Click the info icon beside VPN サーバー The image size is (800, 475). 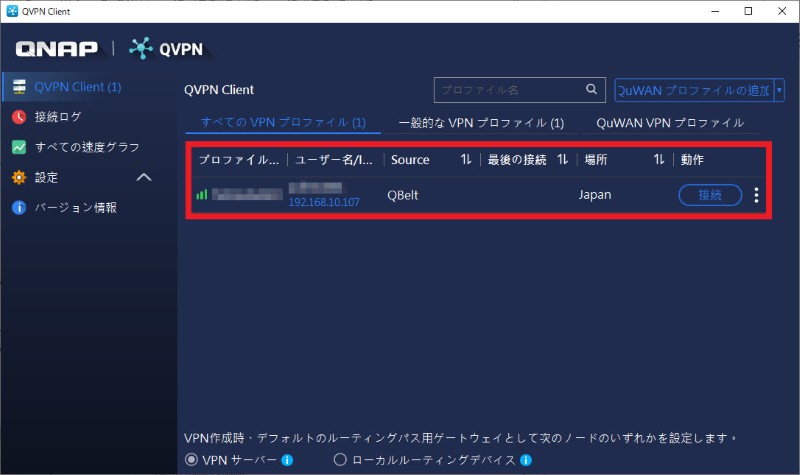point(287,460)
